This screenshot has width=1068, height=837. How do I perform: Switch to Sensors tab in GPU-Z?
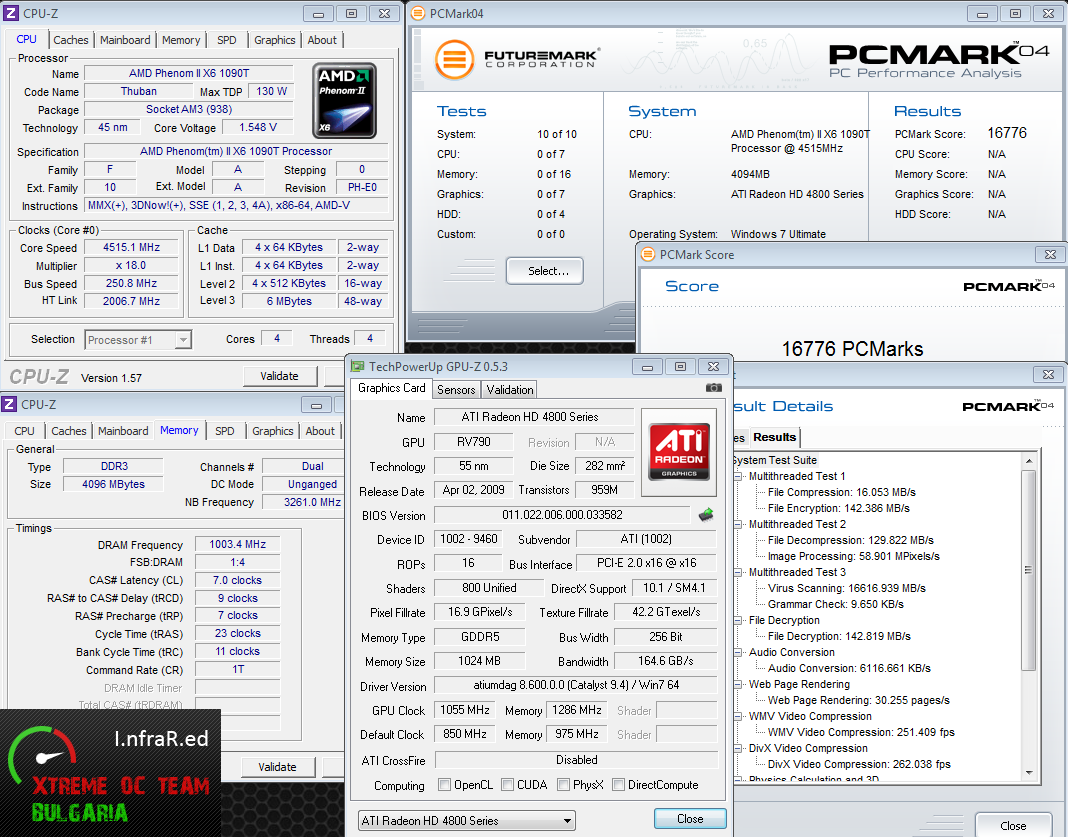click(x=456, y=390)
